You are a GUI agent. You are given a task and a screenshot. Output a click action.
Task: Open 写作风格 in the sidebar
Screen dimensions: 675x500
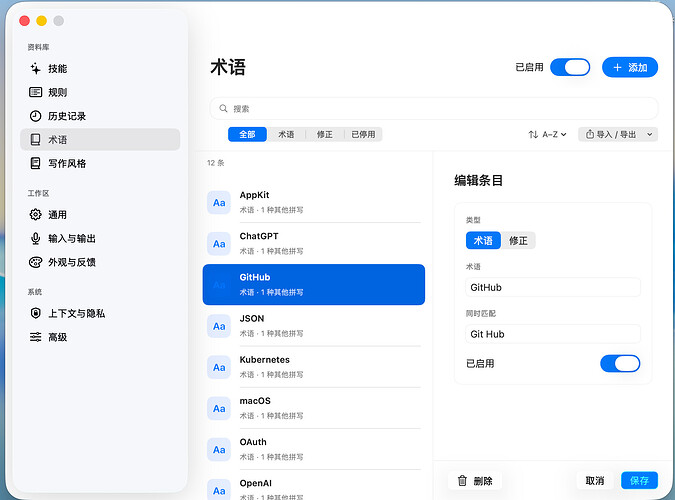pos(100,163)
